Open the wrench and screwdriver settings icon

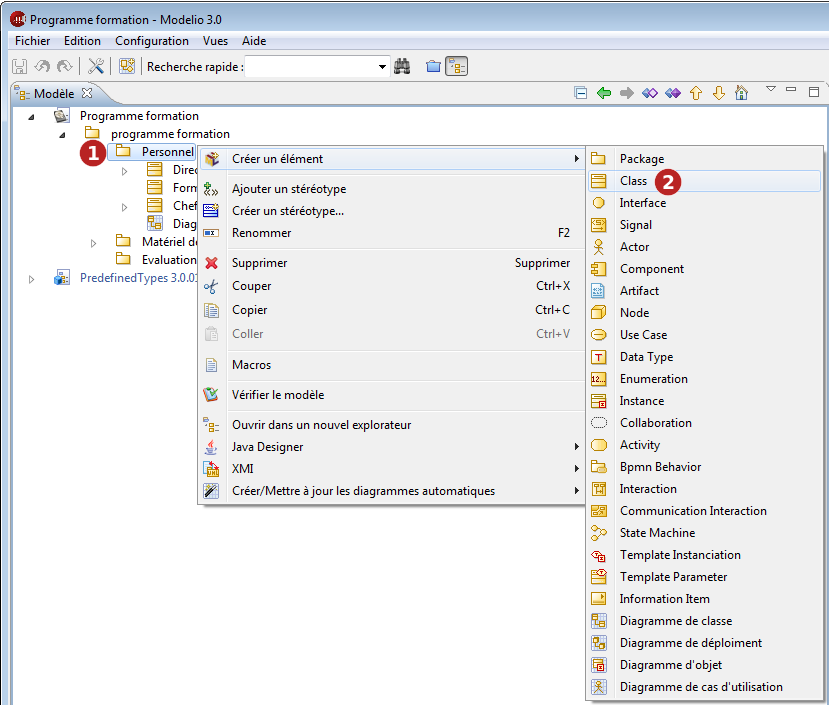click(x=96, y=67)
